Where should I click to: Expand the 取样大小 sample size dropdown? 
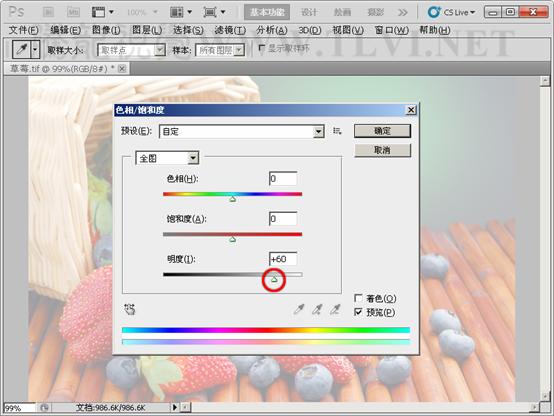(x=131, y=50)
